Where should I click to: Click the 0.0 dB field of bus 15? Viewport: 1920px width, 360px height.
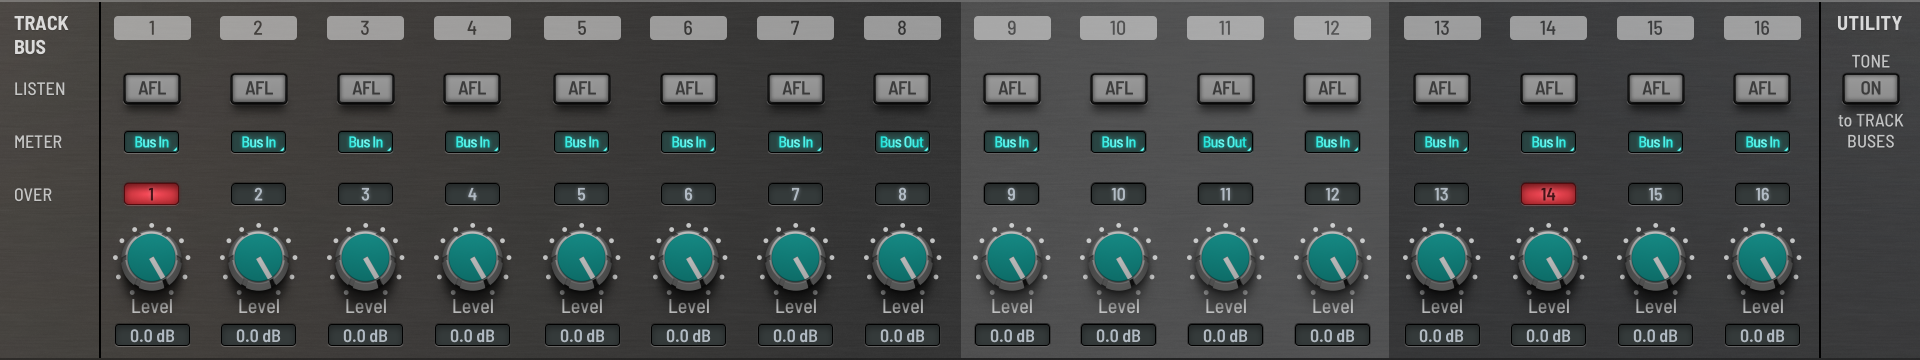tap(1656, 336)
